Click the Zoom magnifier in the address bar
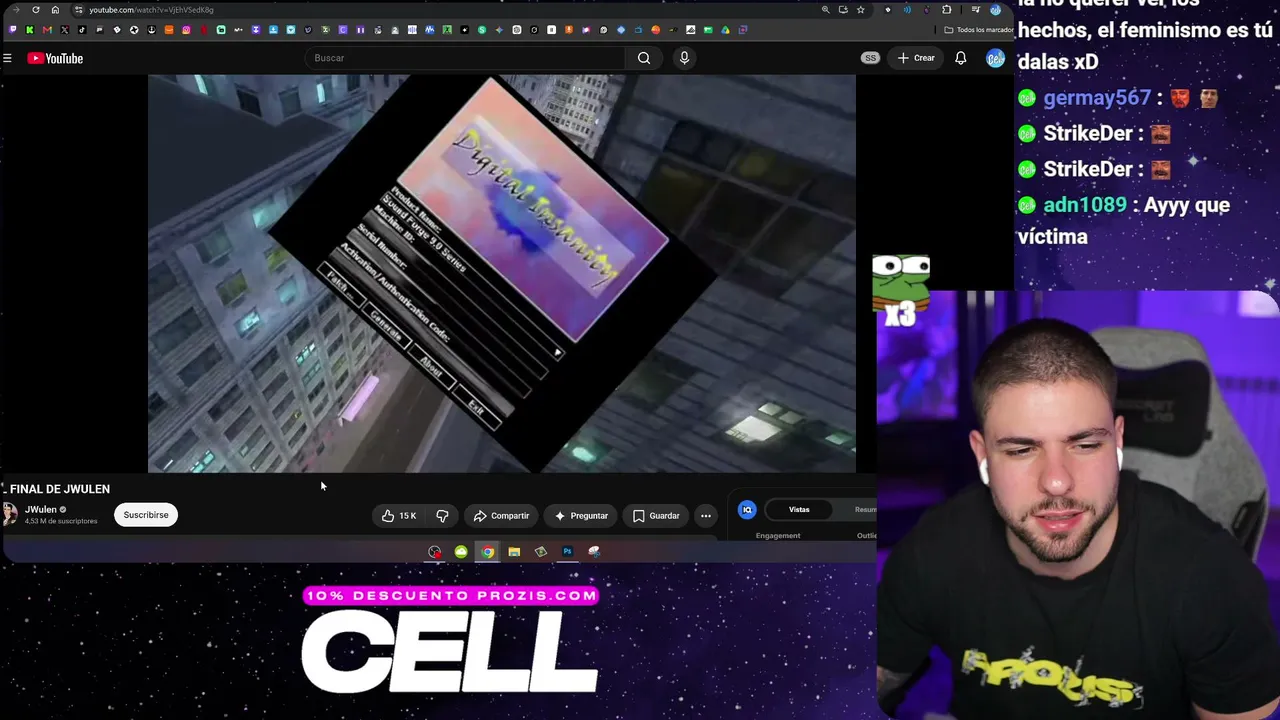The image size is (1280, 720). pos(825,10)
